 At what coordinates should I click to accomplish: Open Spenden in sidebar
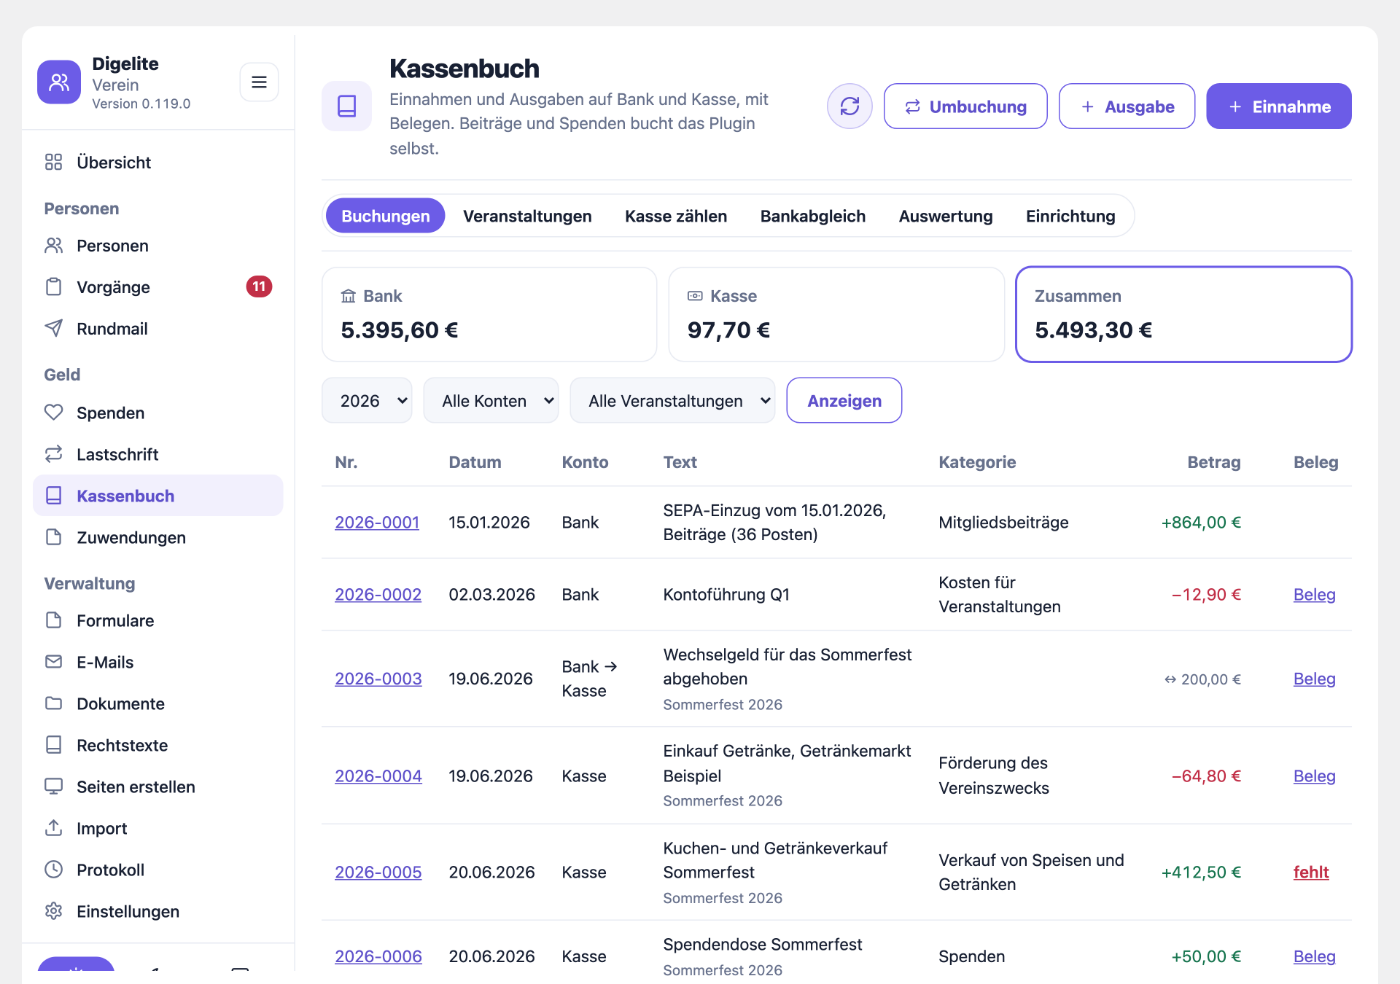coord(158,413)
